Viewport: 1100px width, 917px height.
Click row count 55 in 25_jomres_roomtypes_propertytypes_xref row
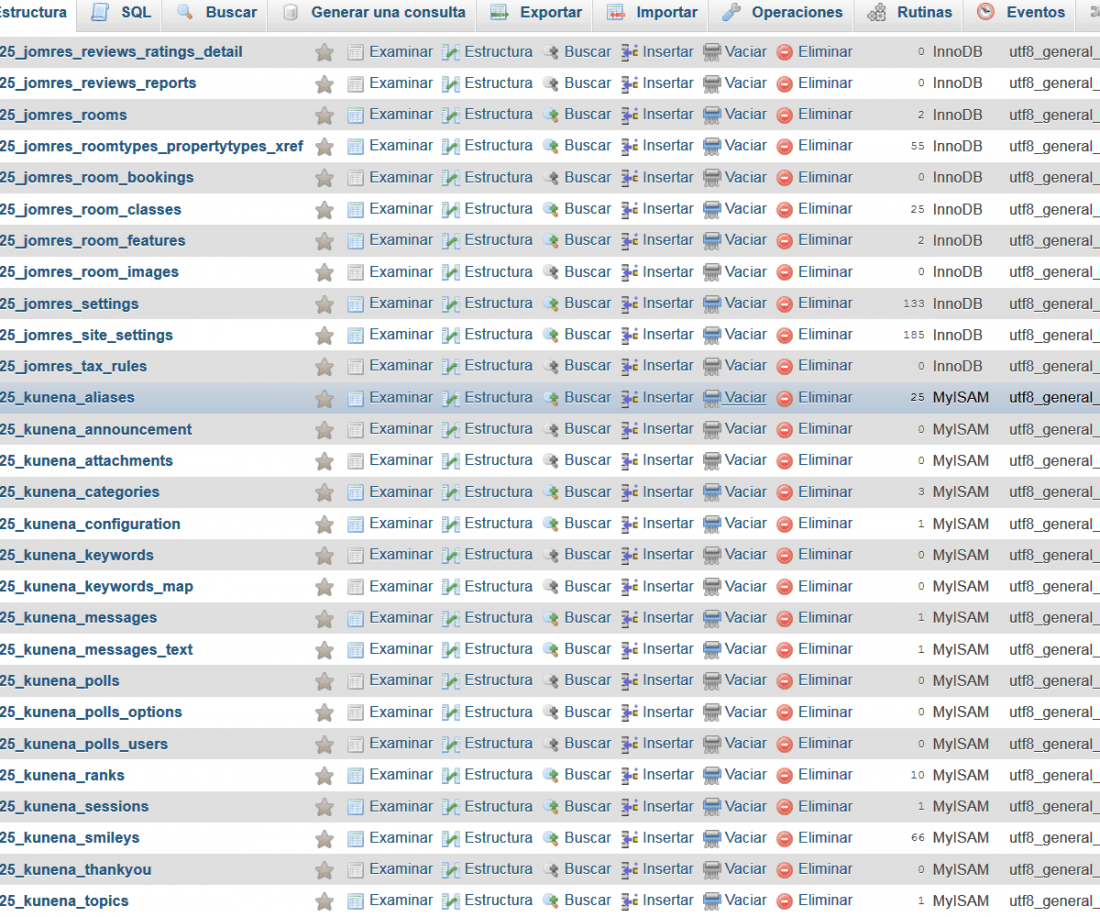918,147
